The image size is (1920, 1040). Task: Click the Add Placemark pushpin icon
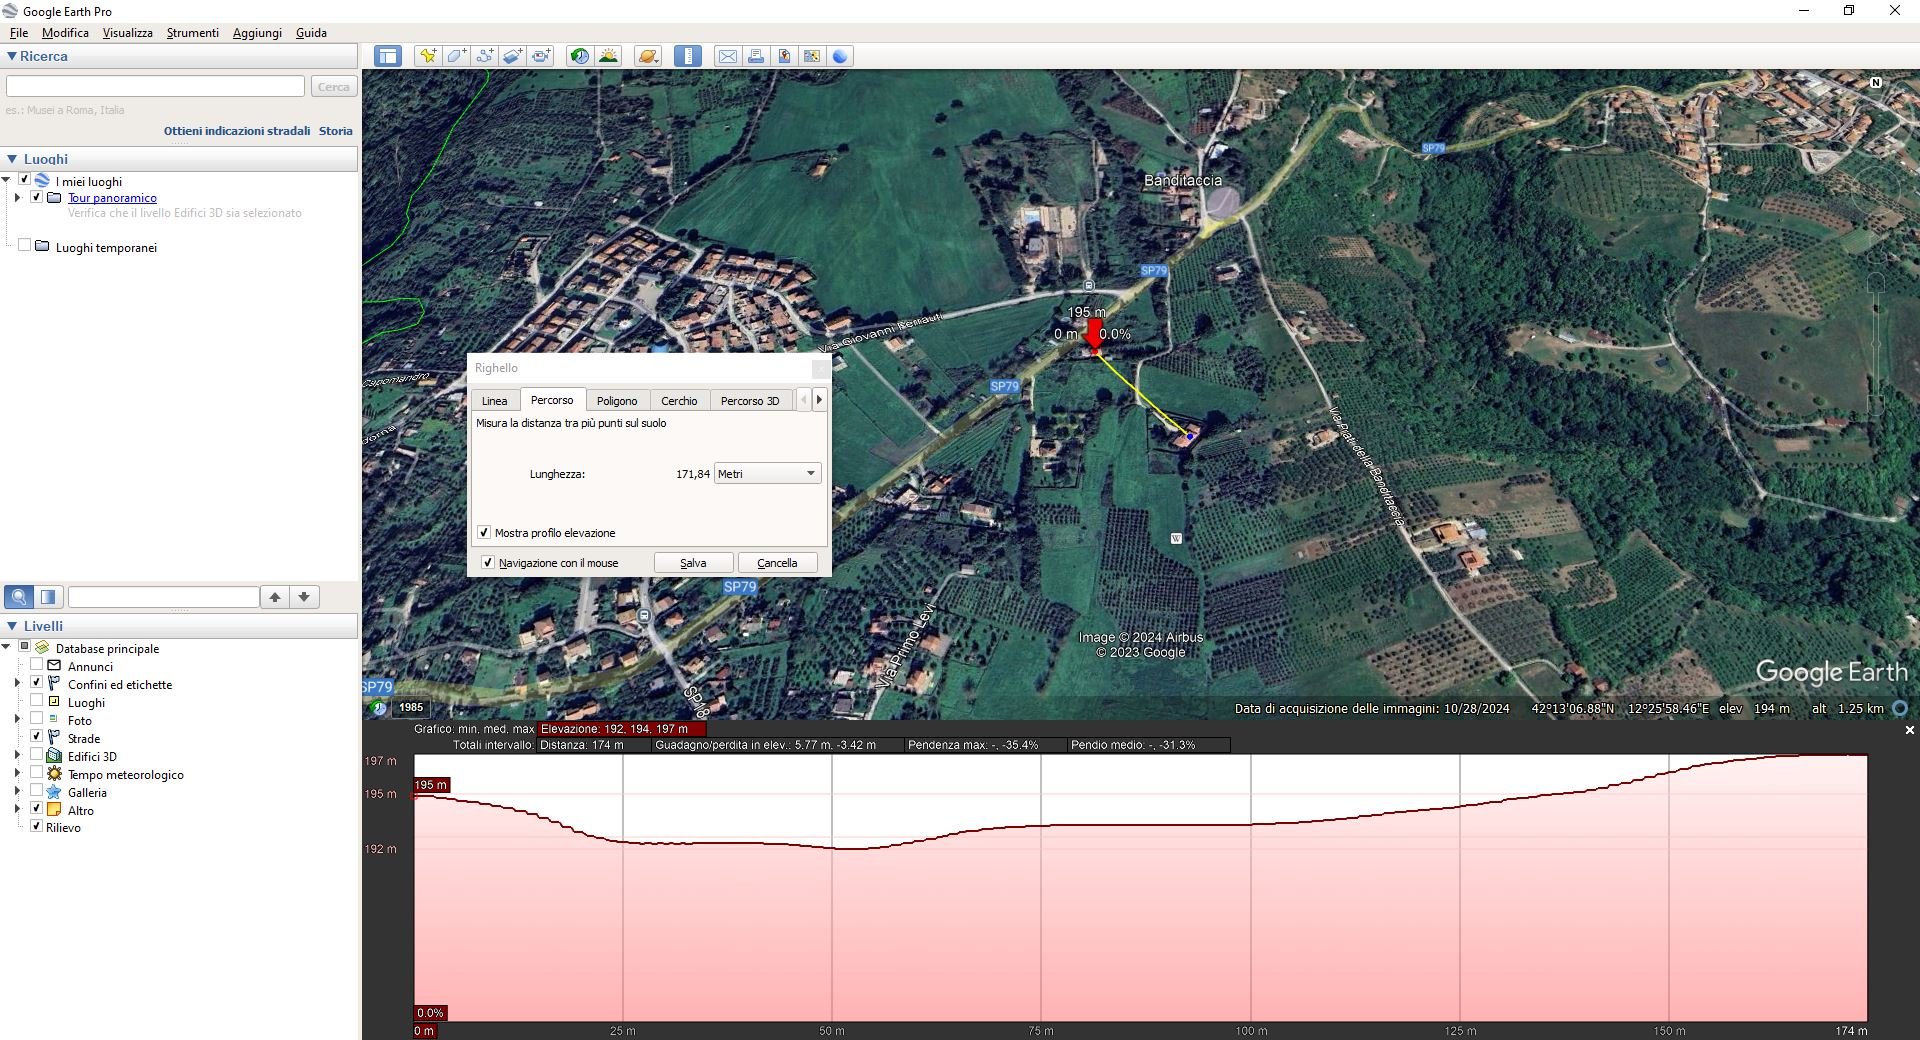(x=428, y=56)
